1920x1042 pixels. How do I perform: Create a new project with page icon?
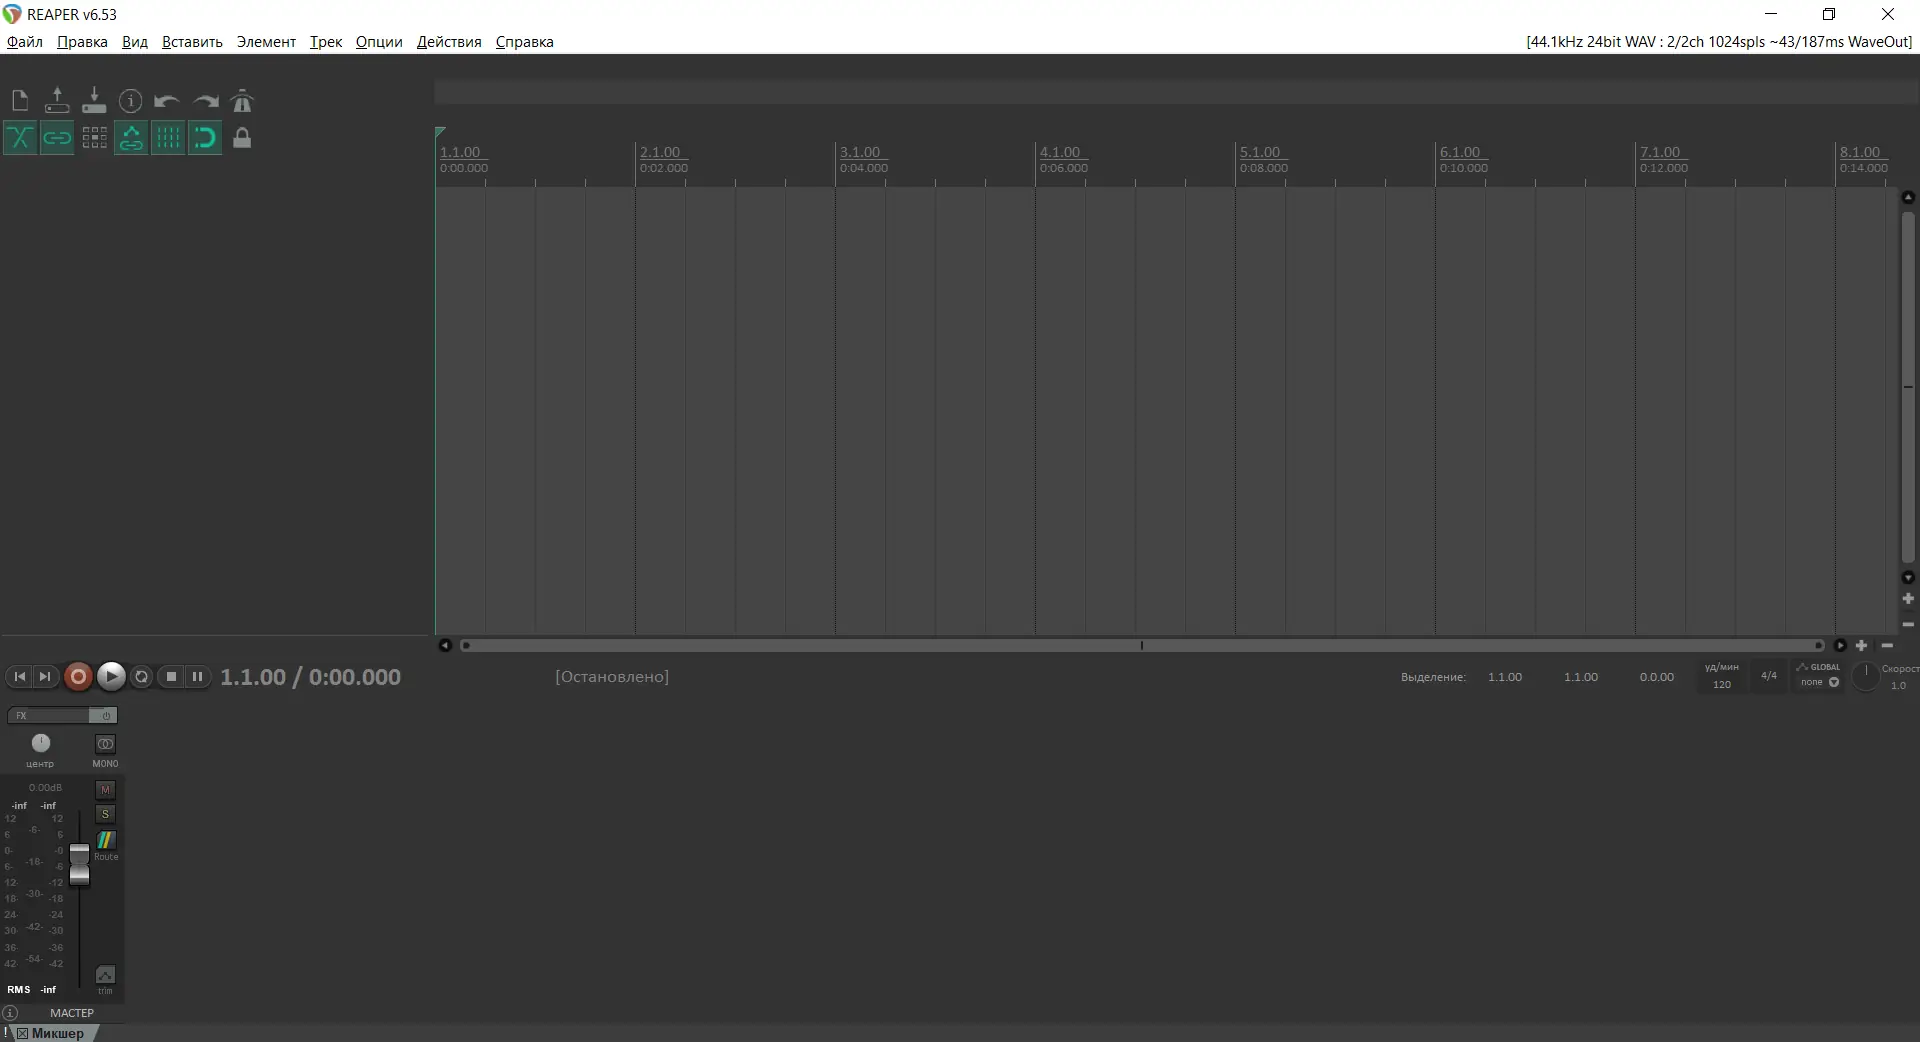point(20,101)
